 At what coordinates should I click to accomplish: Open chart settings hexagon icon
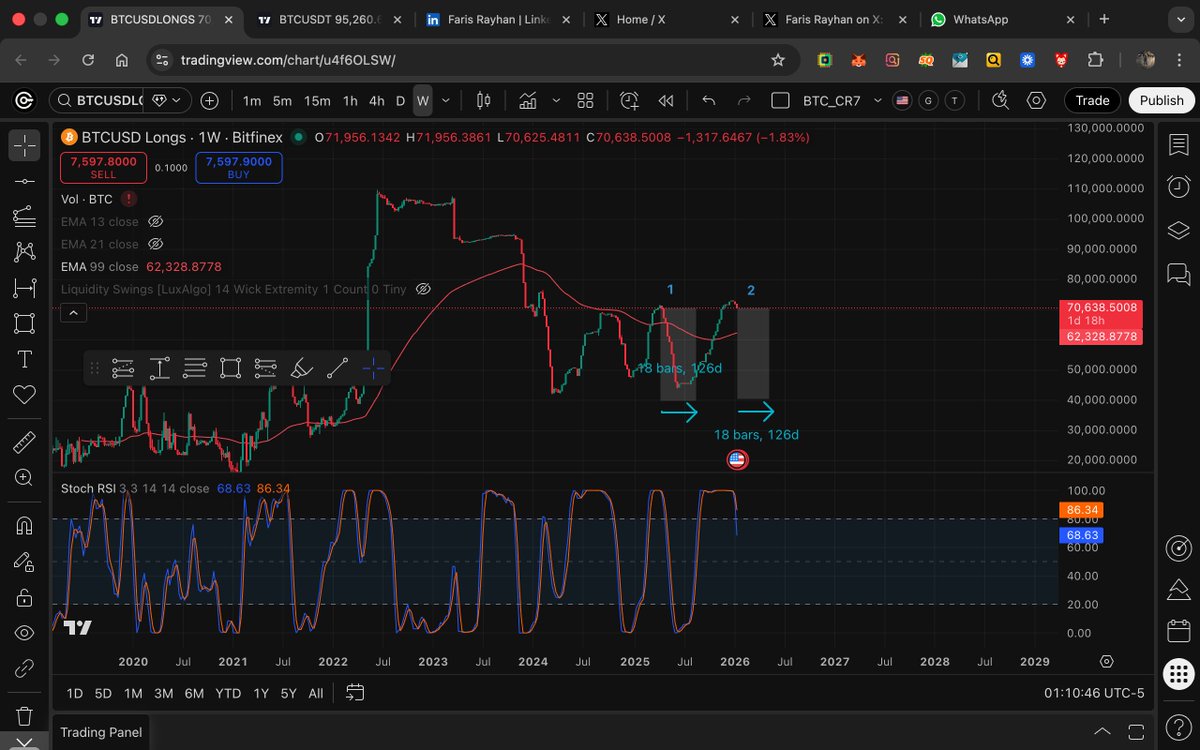point(1036,100)
